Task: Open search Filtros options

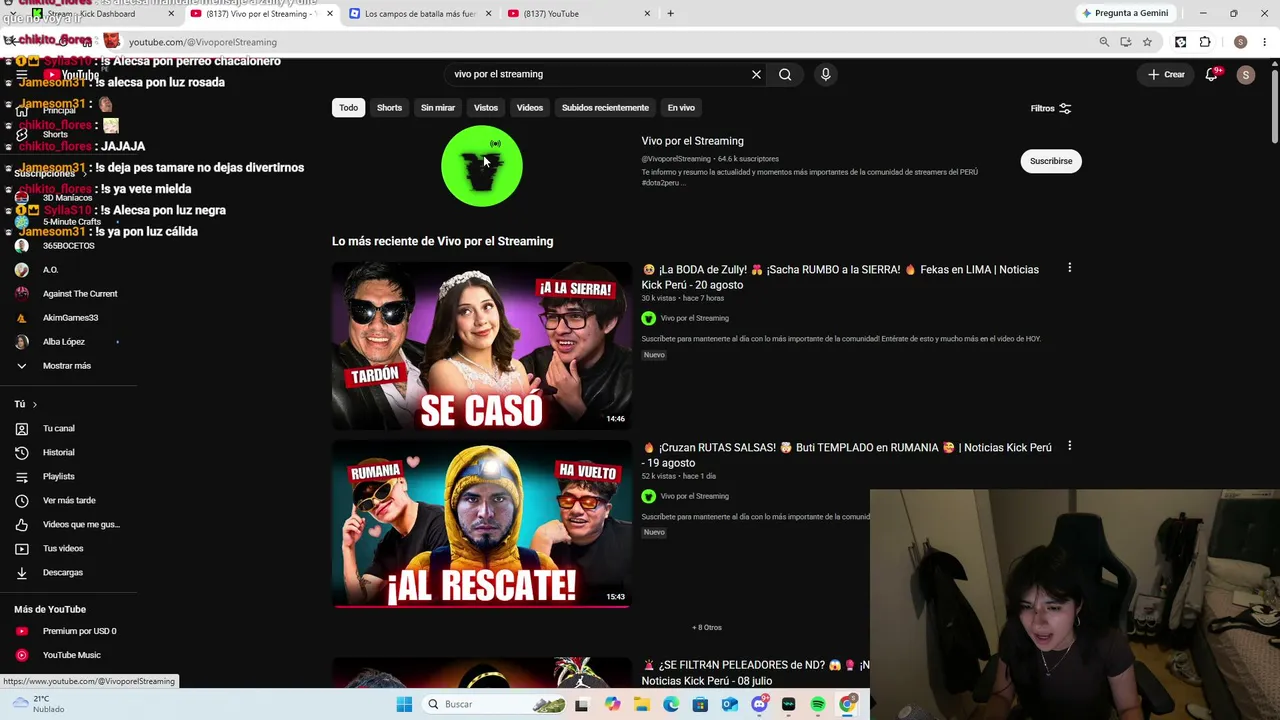Action: point(1051,108)
